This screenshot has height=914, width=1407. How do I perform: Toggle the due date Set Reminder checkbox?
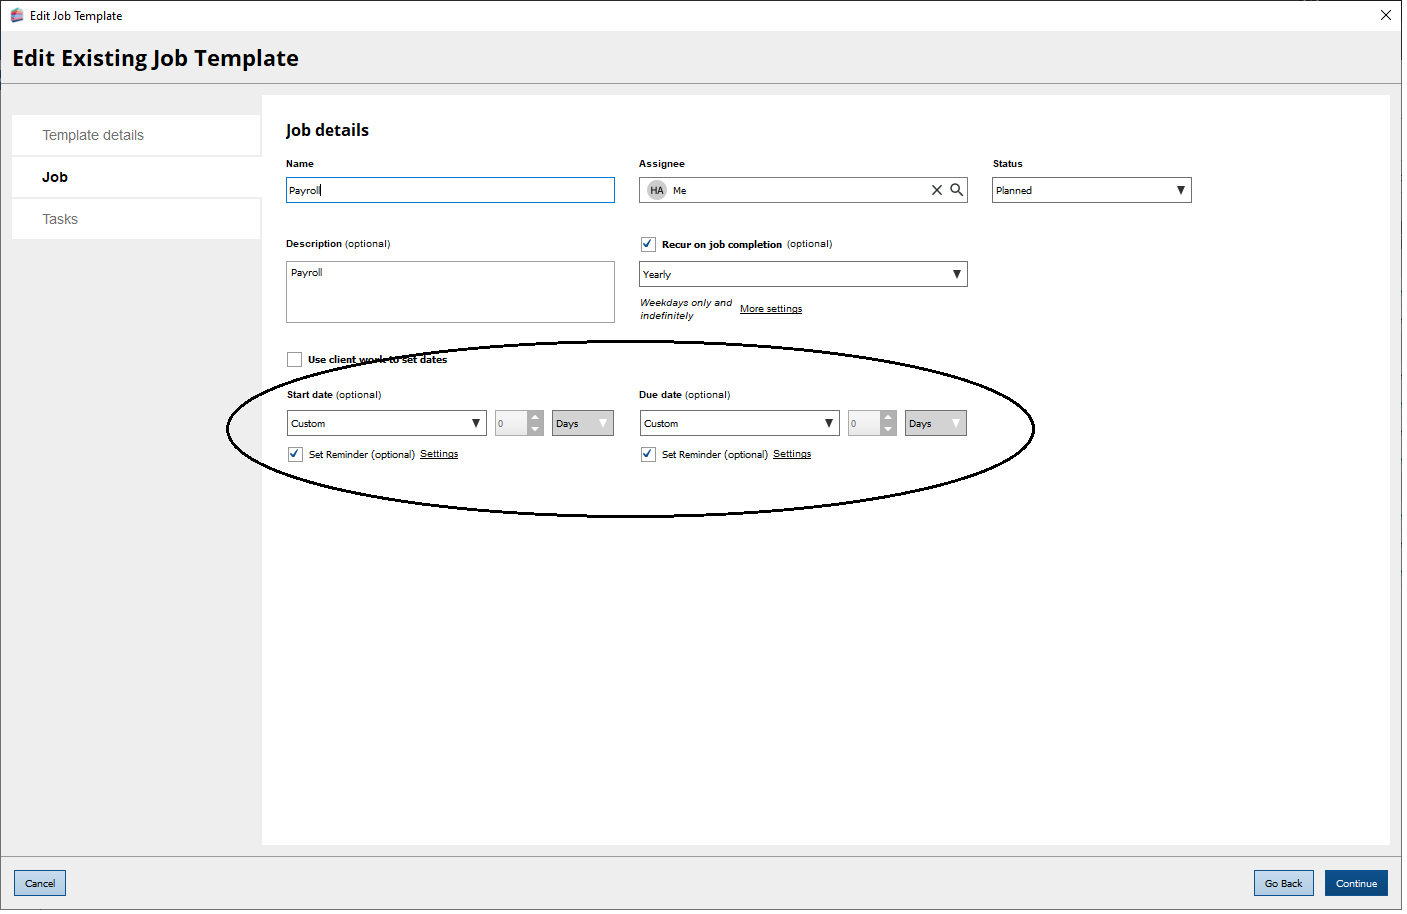point(648,454)
